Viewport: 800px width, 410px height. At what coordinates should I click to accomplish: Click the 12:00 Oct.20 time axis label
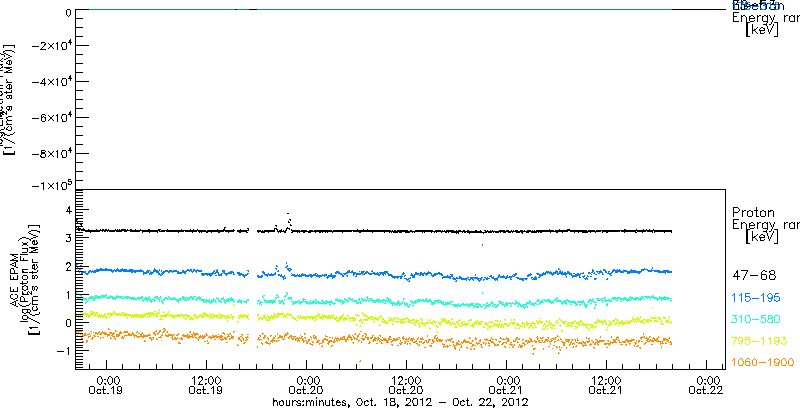click(407, 385)
